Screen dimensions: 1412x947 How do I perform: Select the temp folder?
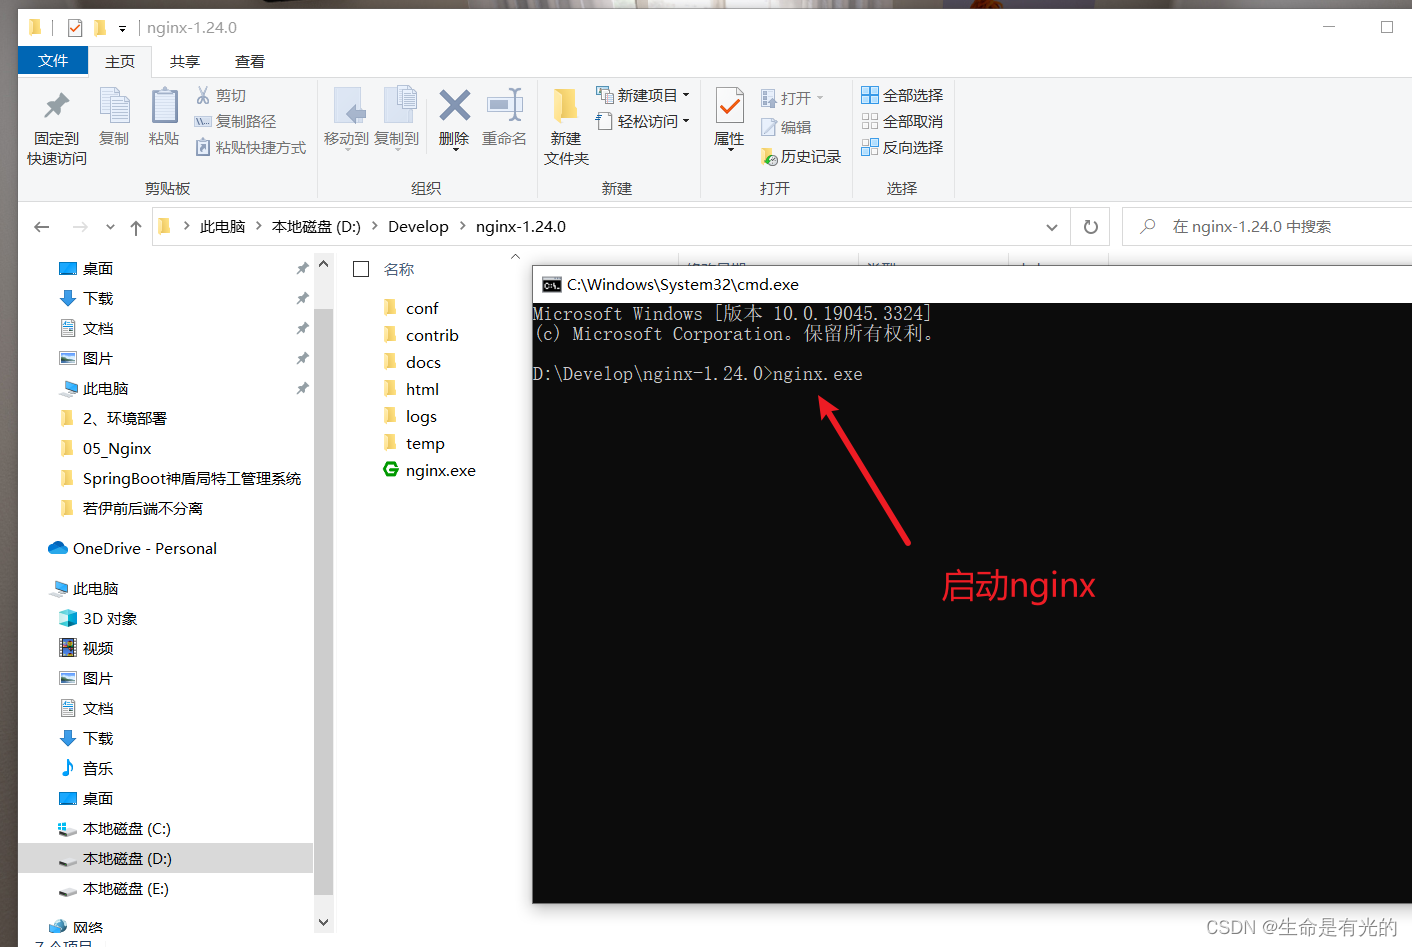[x=414, y=443]
